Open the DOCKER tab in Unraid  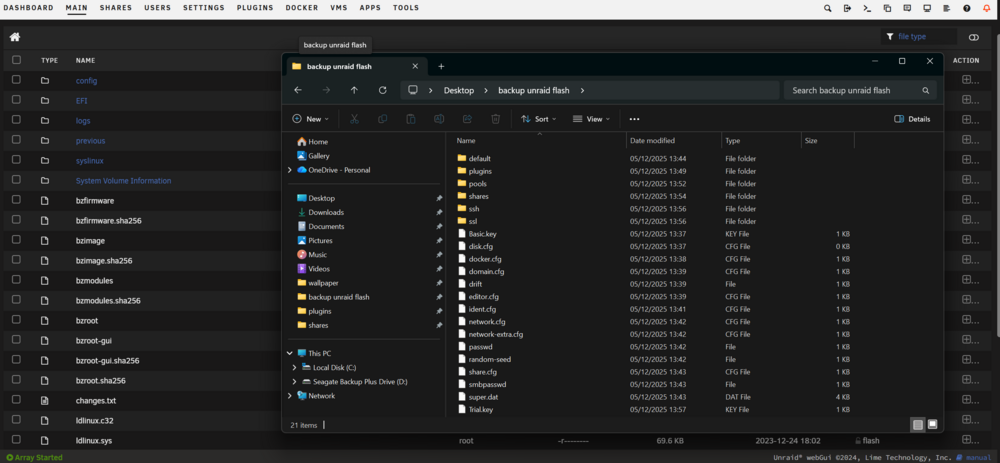click(x=302, y=8)
